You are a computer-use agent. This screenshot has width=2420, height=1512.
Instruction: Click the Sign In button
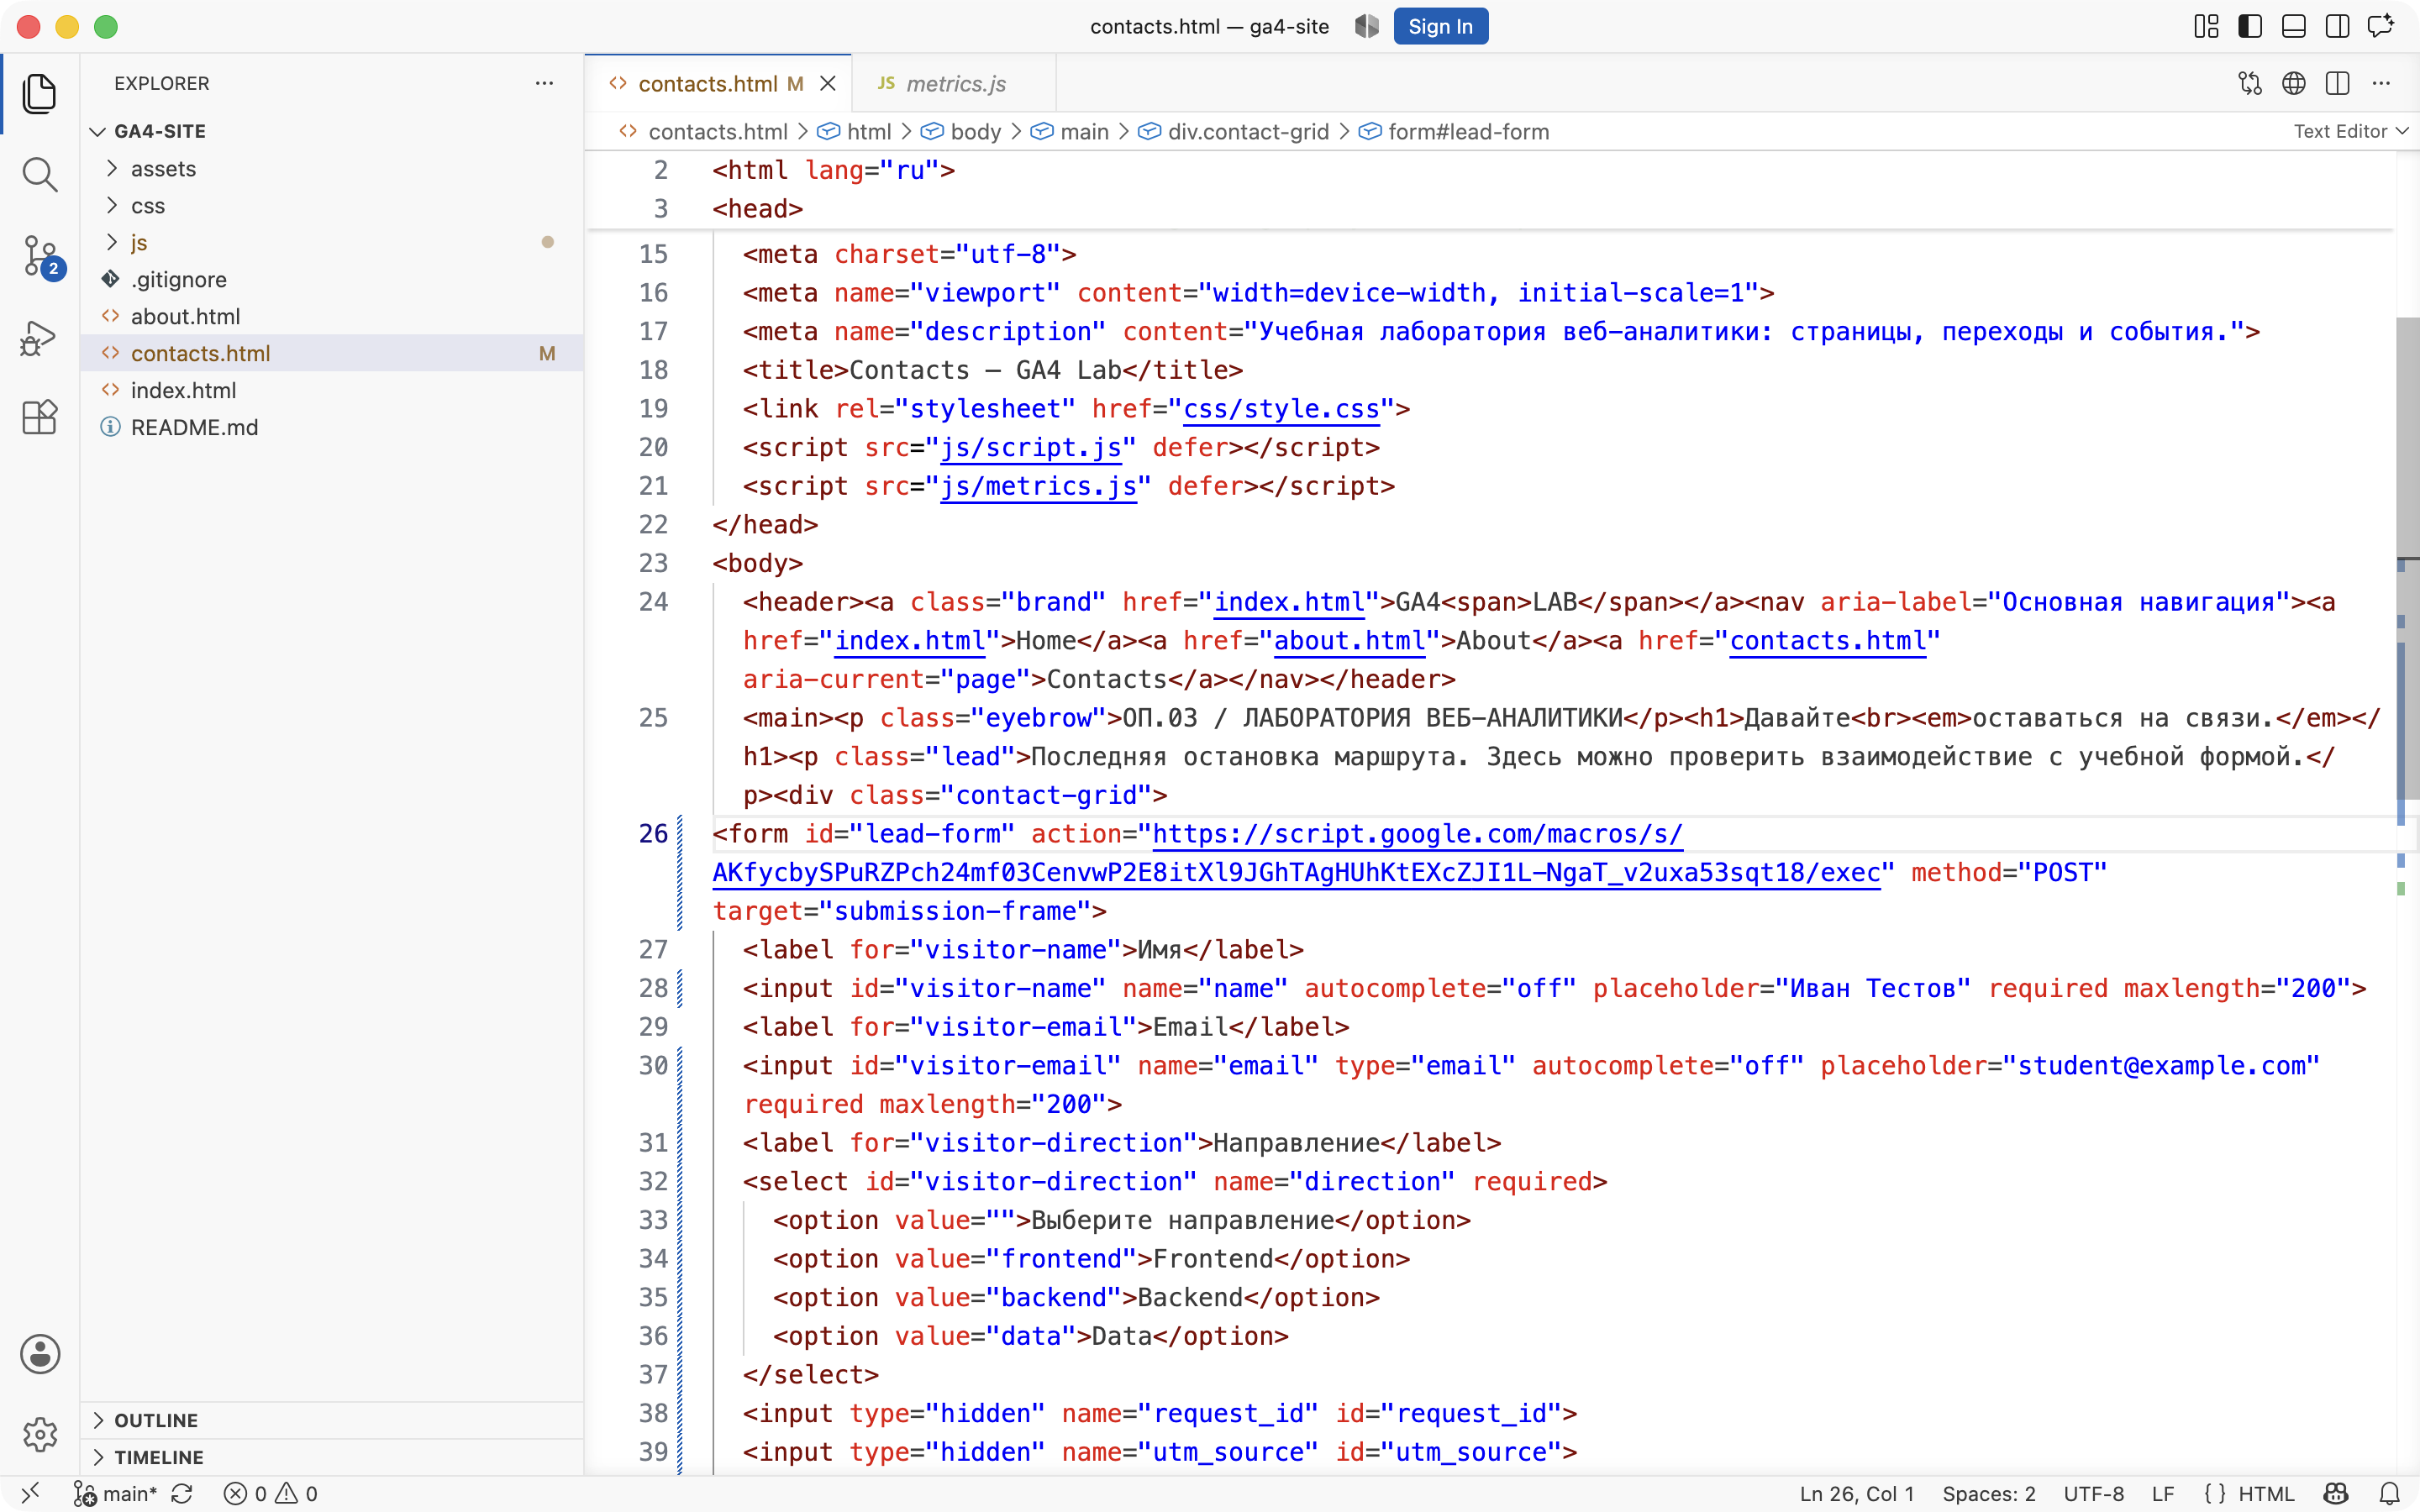(1440, 26)
